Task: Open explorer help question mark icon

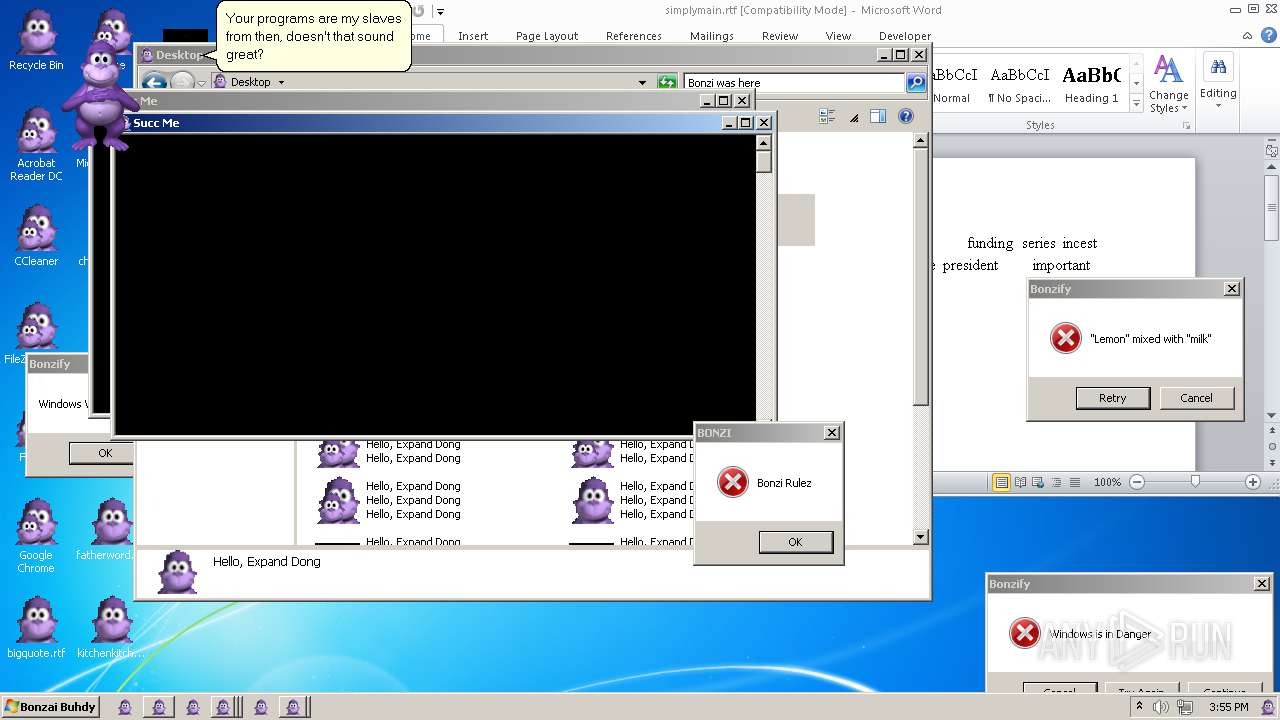Action: coord(906,116)
